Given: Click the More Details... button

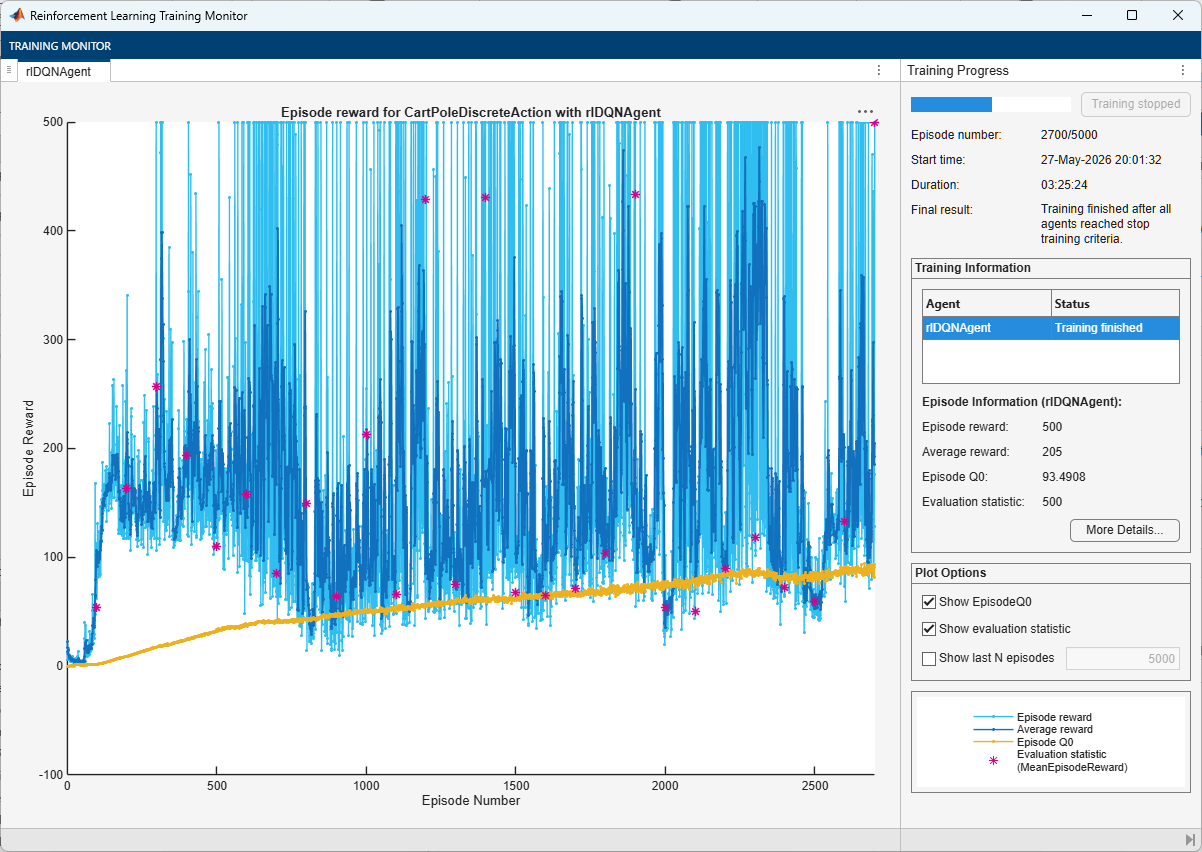Looking at the screenshot, I should coord(1125,530).
